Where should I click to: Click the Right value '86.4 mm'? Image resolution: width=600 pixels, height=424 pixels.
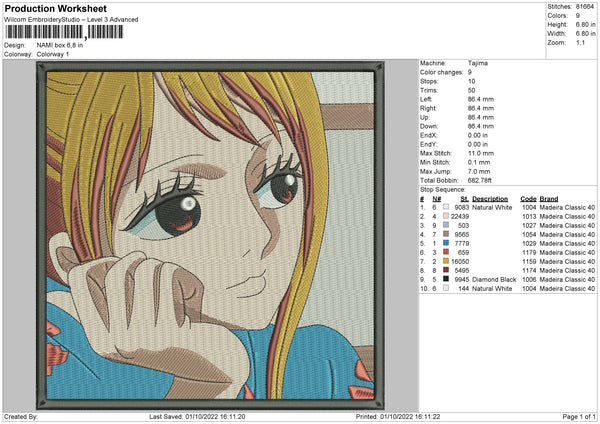click(481, 108)
